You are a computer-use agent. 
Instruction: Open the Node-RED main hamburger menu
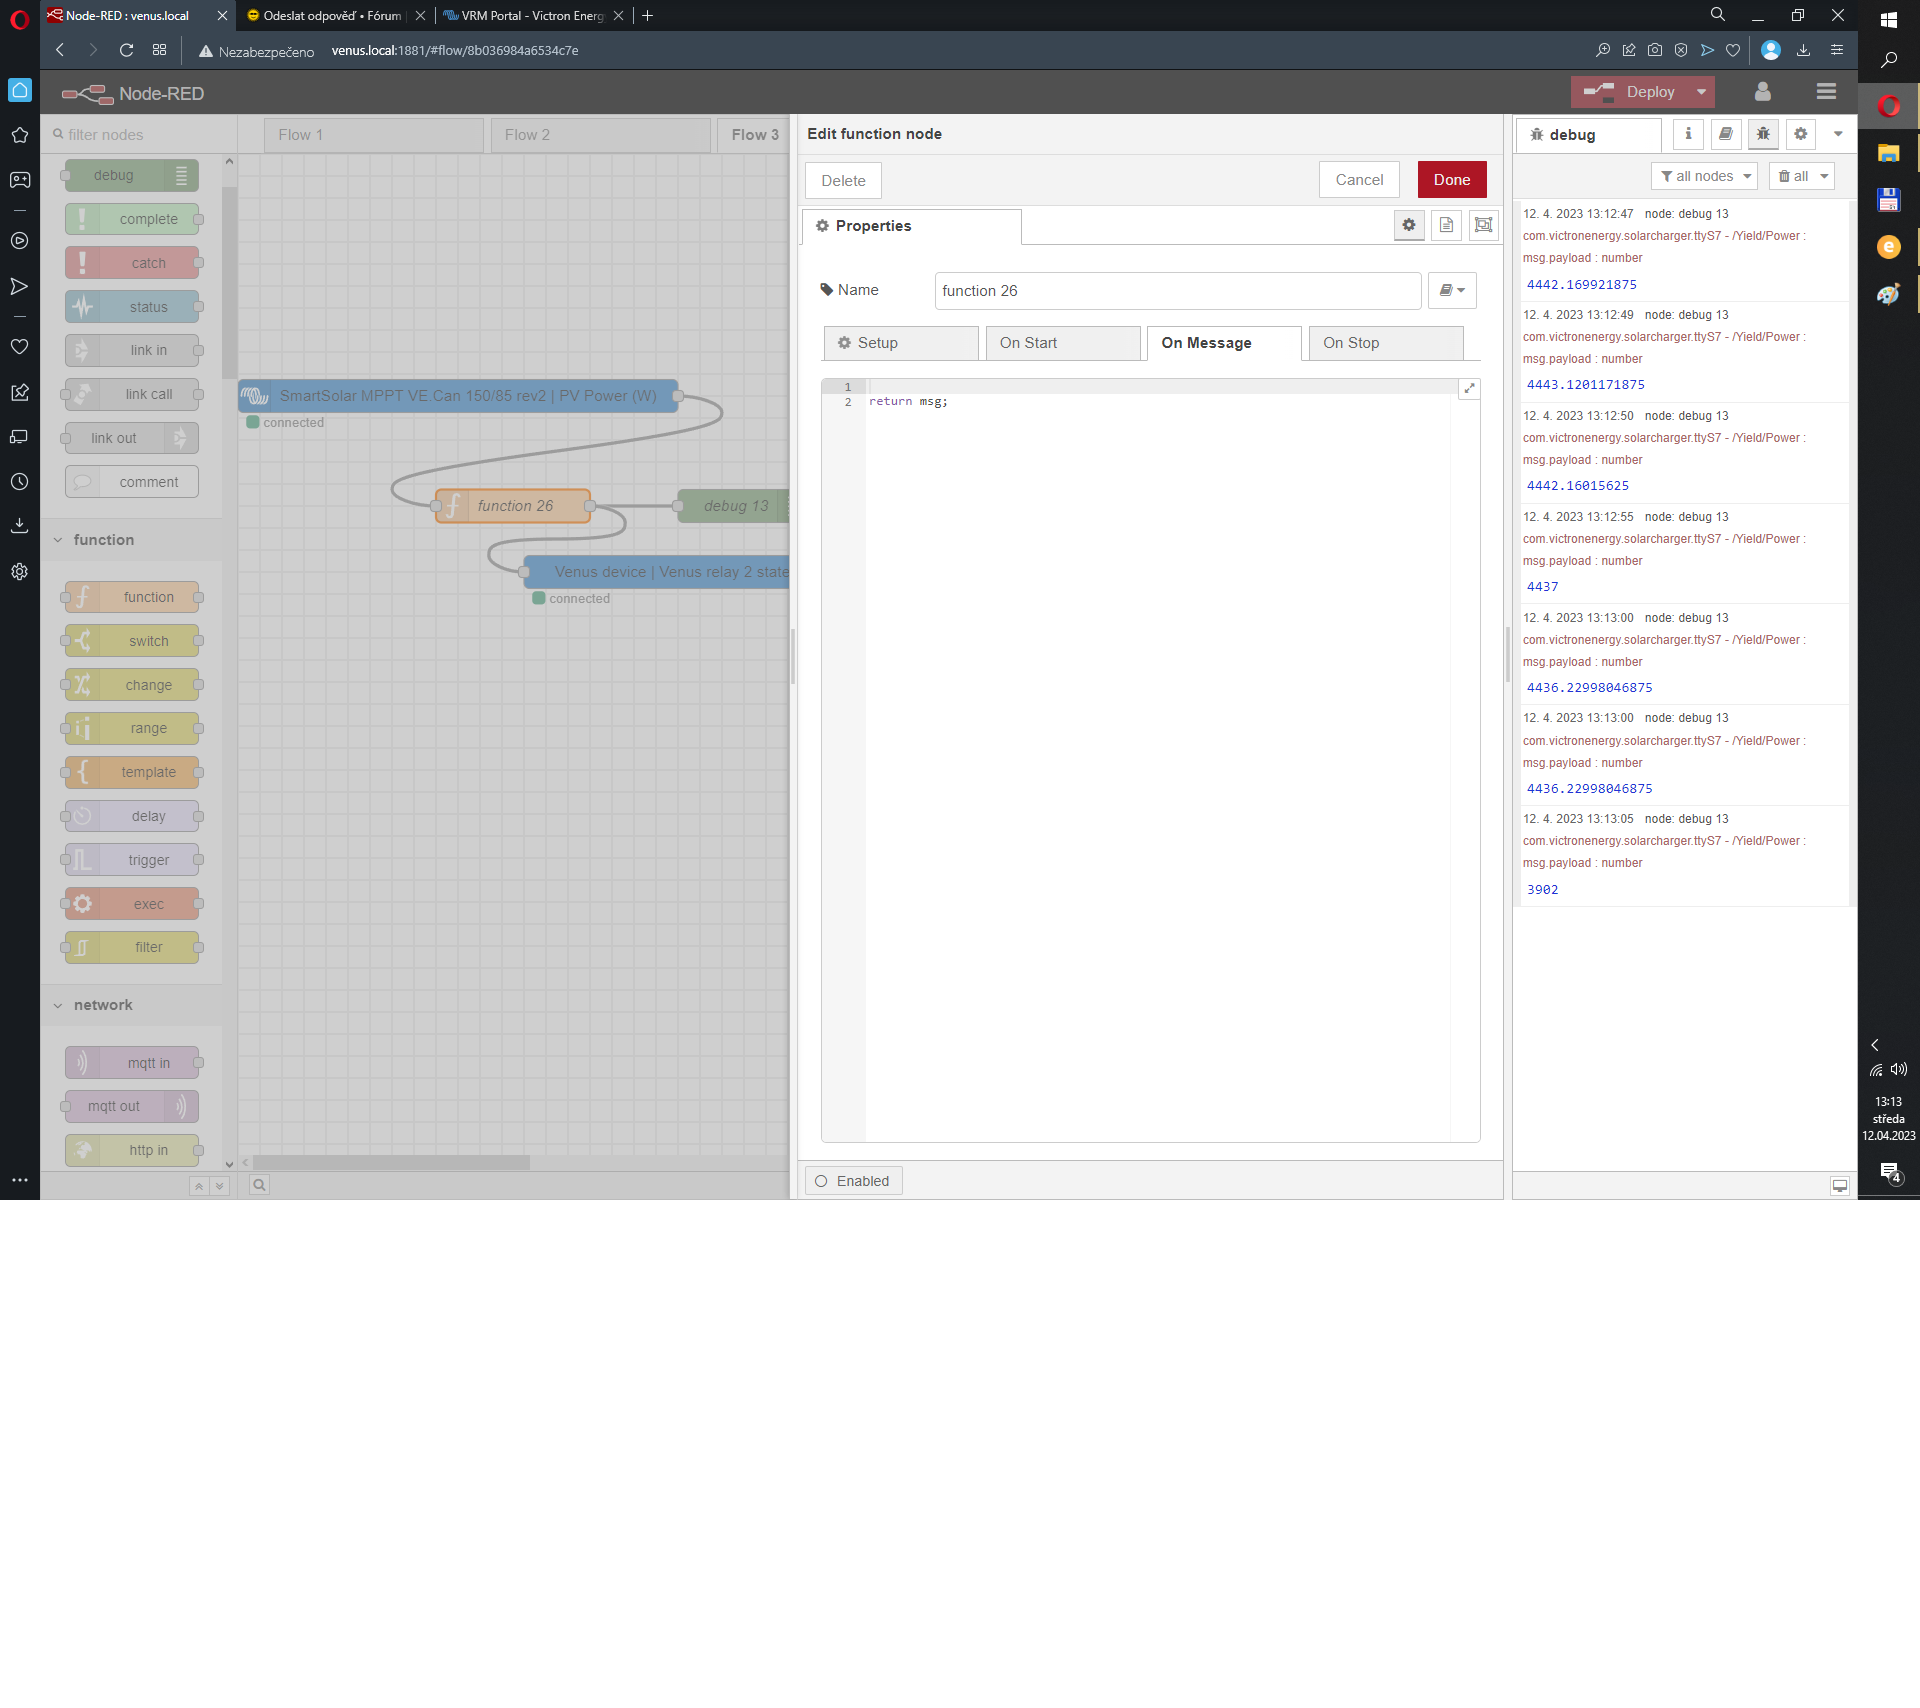[x=1826, y=92]
